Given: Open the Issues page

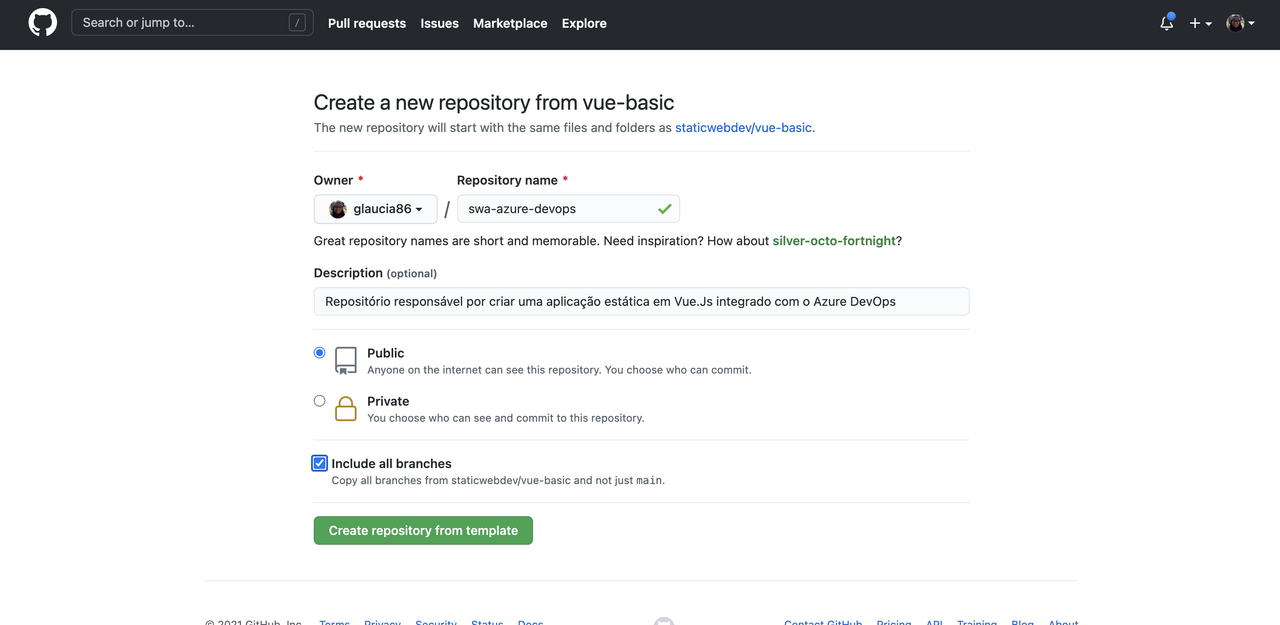Looking at the screenshot, I should [439, 23].
